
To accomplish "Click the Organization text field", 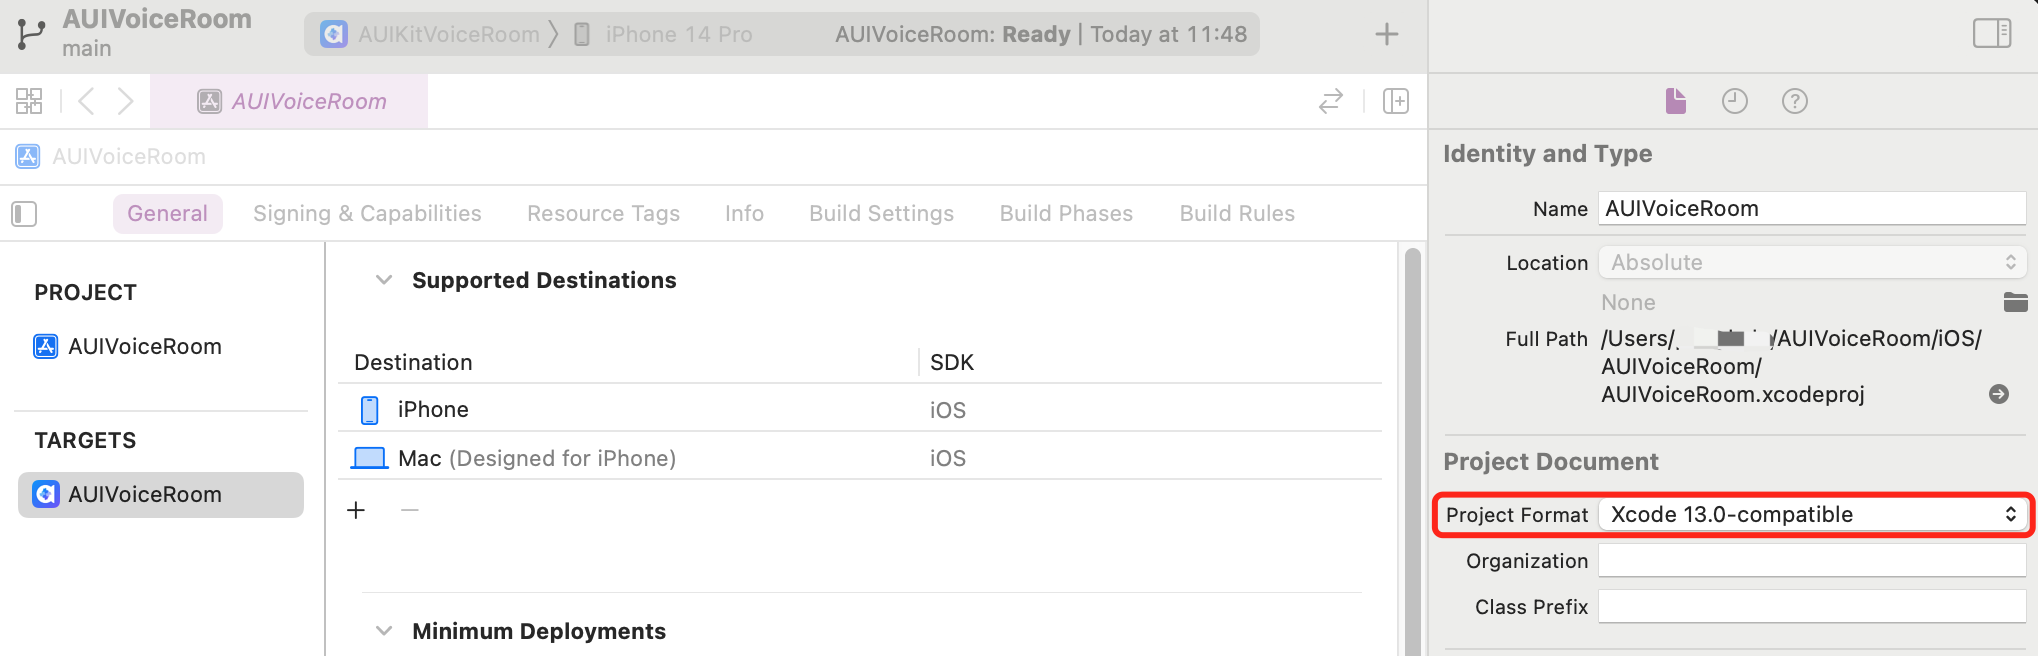I will [1812, 561].
